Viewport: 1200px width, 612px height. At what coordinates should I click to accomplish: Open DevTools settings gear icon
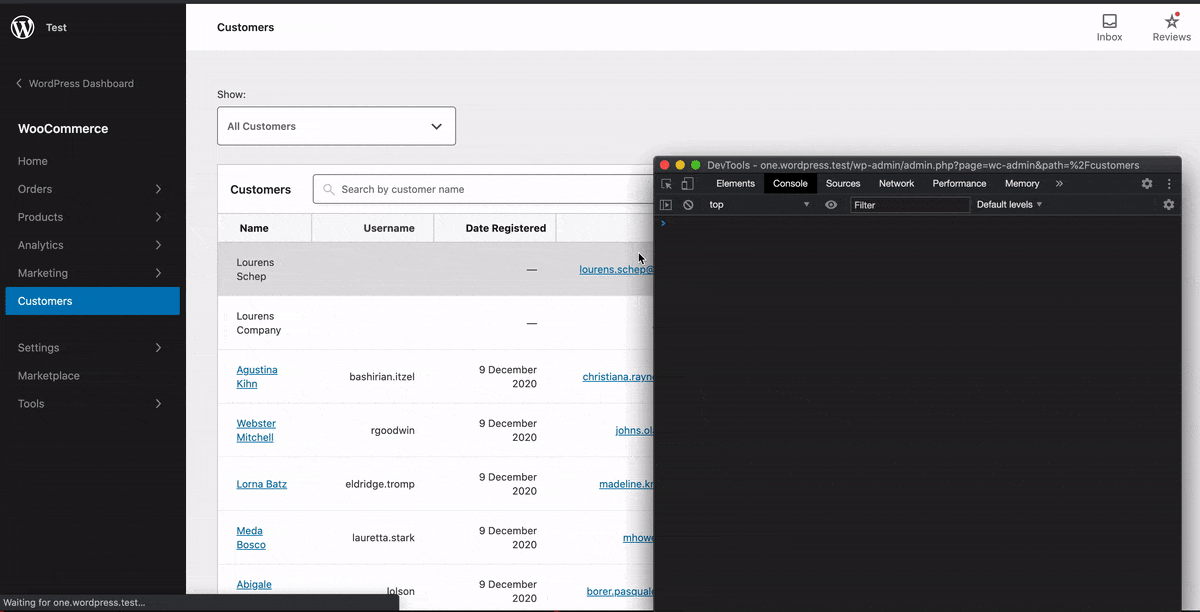point(1146,183)
